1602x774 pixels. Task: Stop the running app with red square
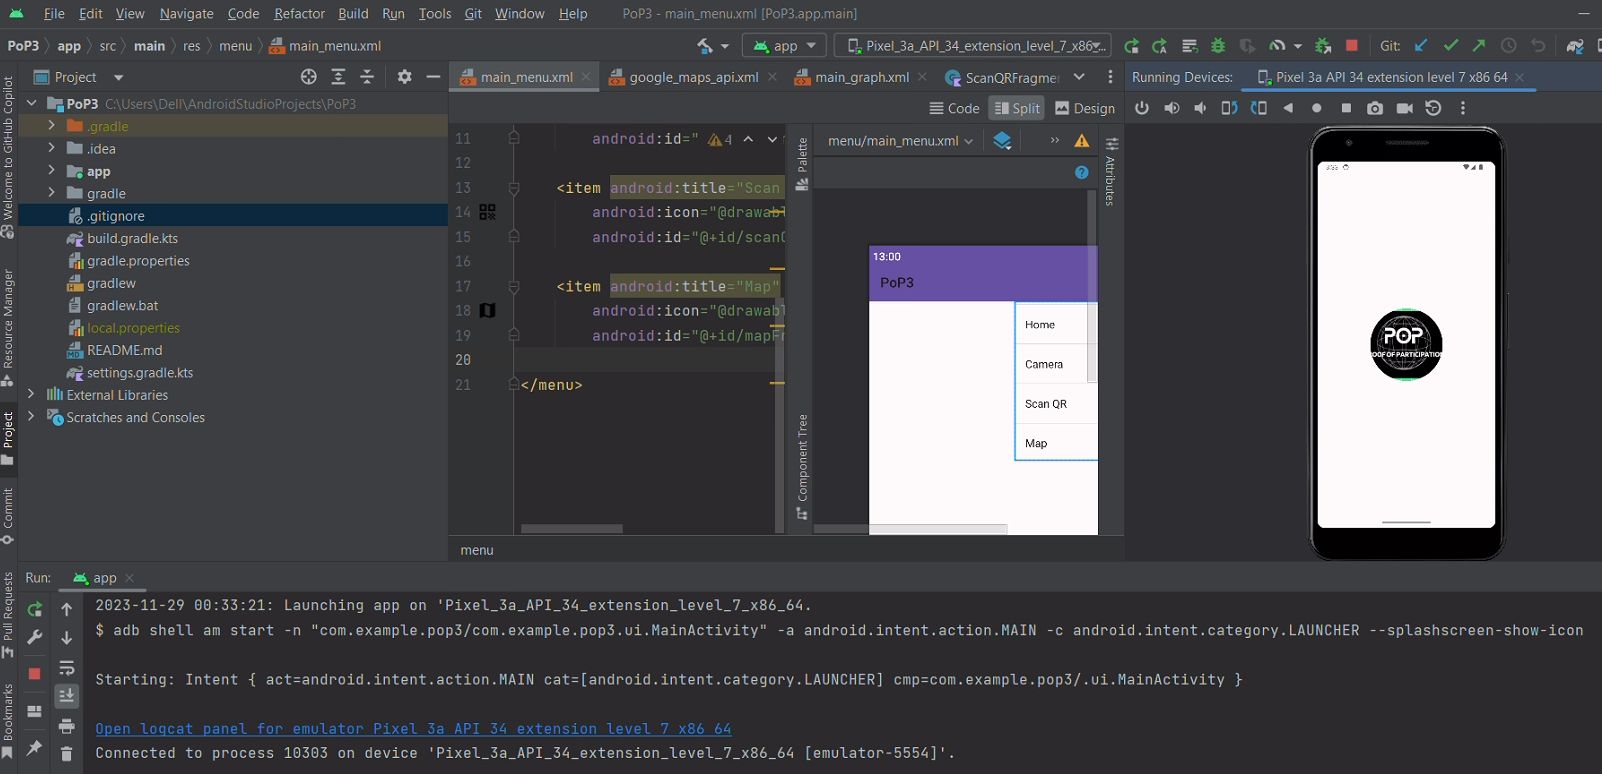pos(1352,46)
